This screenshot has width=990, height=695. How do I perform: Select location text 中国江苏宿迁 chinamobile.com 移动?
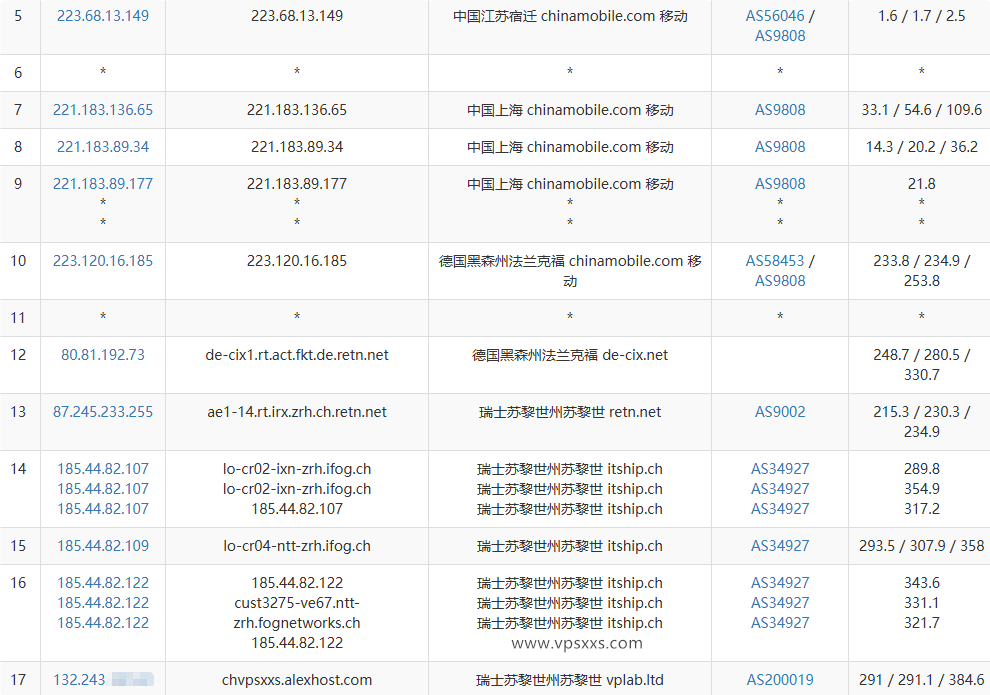[570, 16]
